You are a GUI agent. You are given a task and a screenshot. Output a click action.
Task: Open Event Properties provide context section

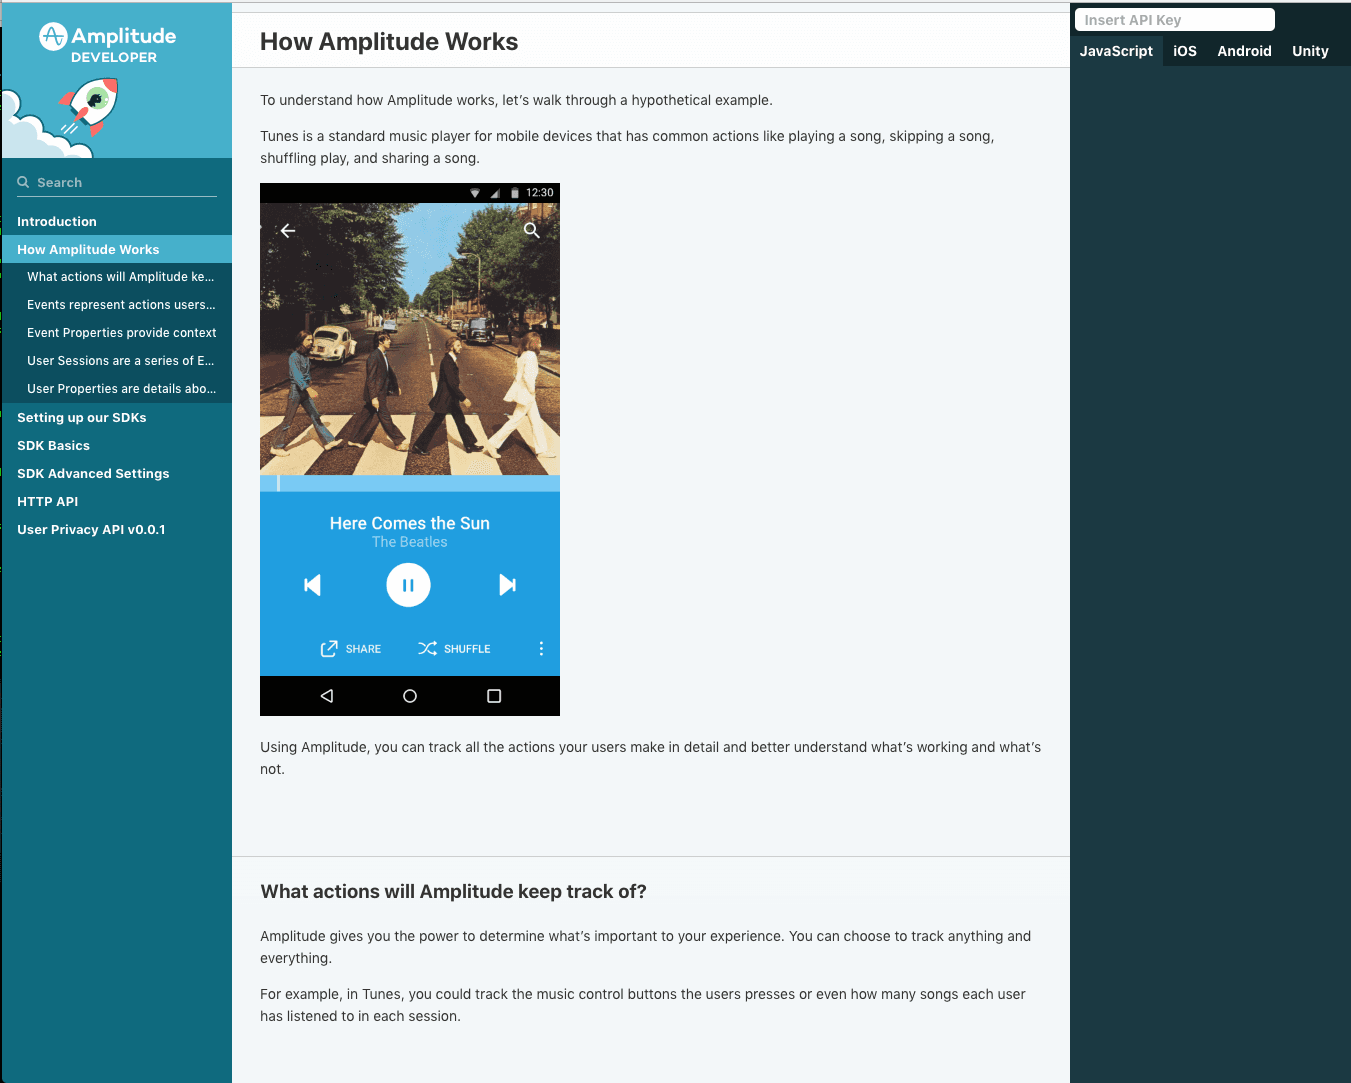[x=122, y=332]
